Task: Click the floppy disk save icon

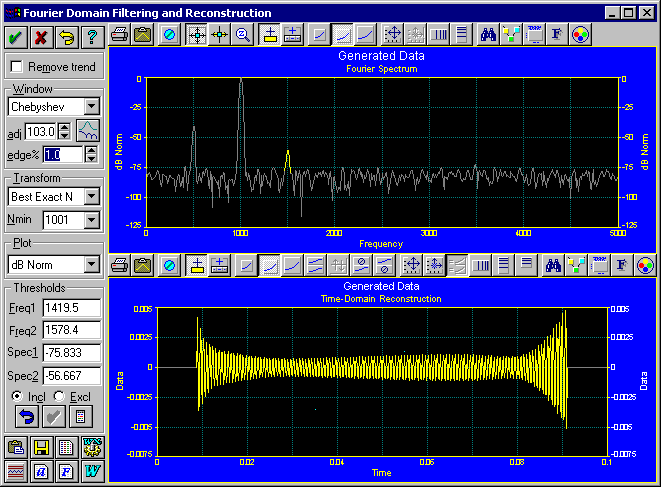Action: pyautogui.click(x=41, y=447)
